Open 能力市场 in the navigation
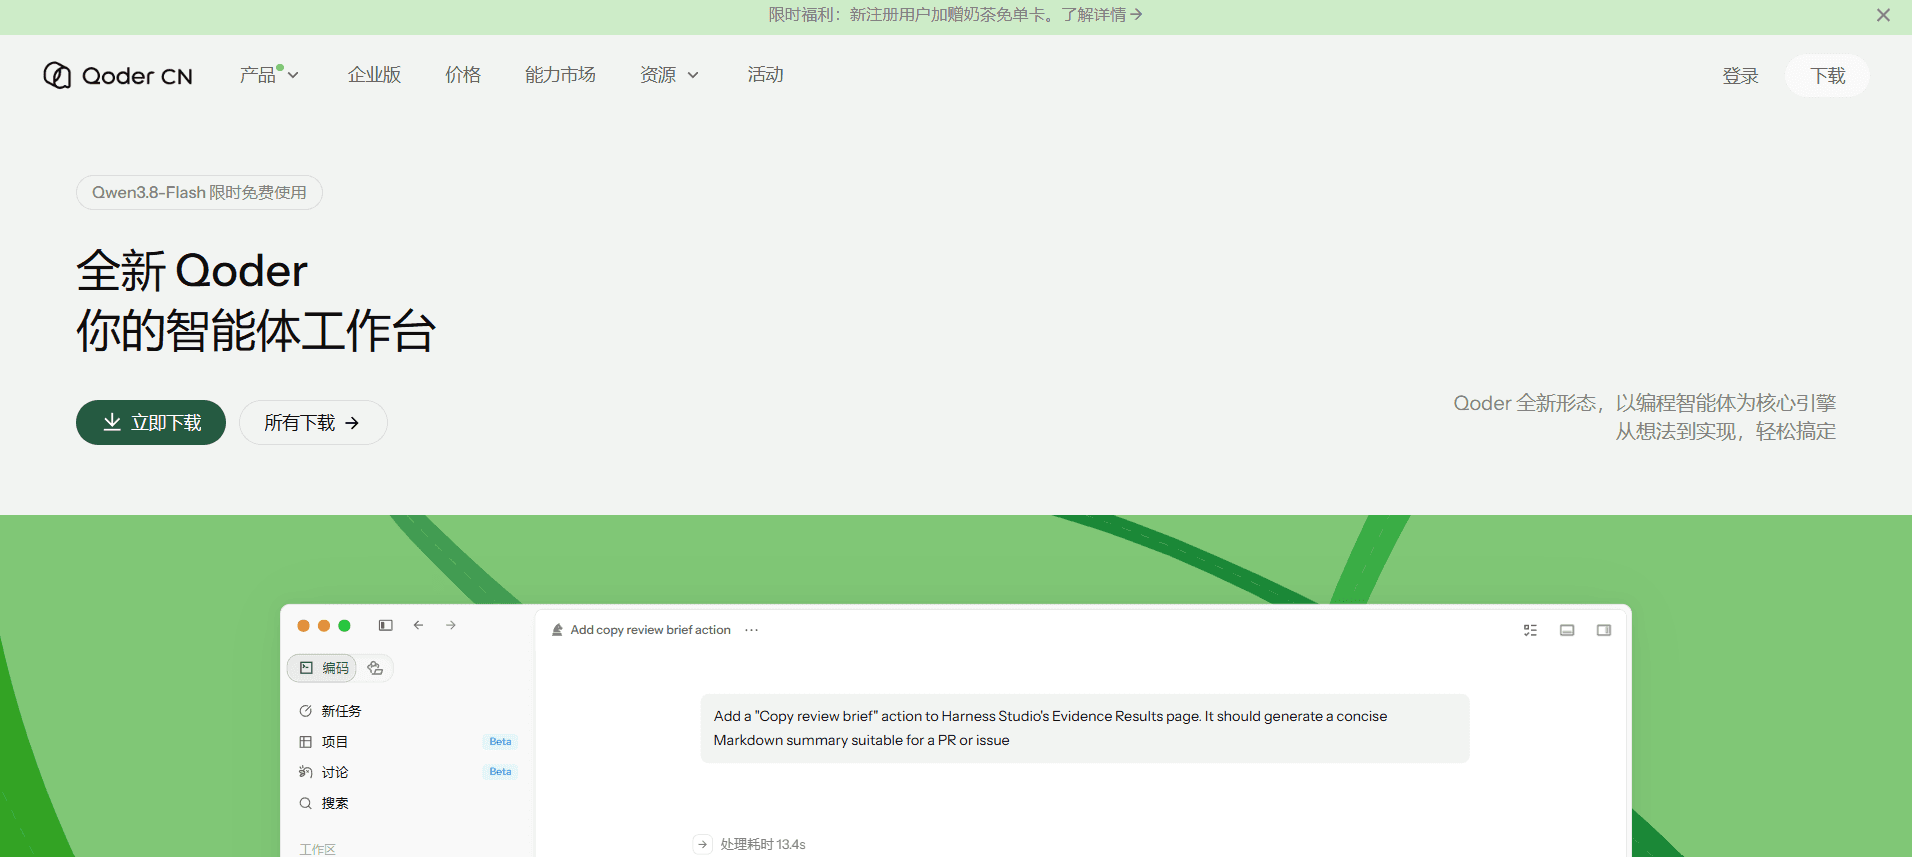 click(560, 75)
